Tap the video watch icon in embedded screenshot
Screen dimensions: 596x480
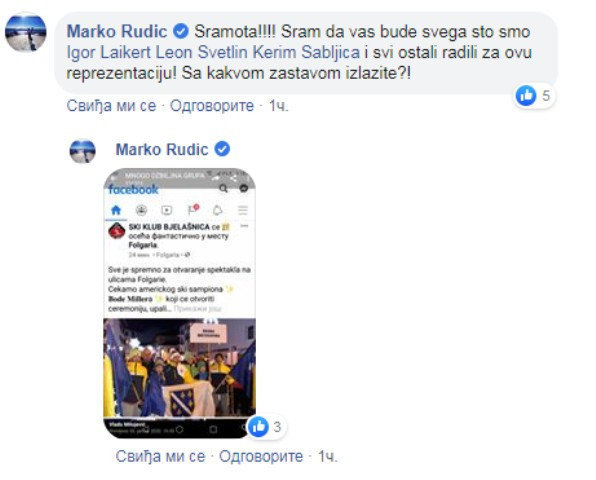166,210
